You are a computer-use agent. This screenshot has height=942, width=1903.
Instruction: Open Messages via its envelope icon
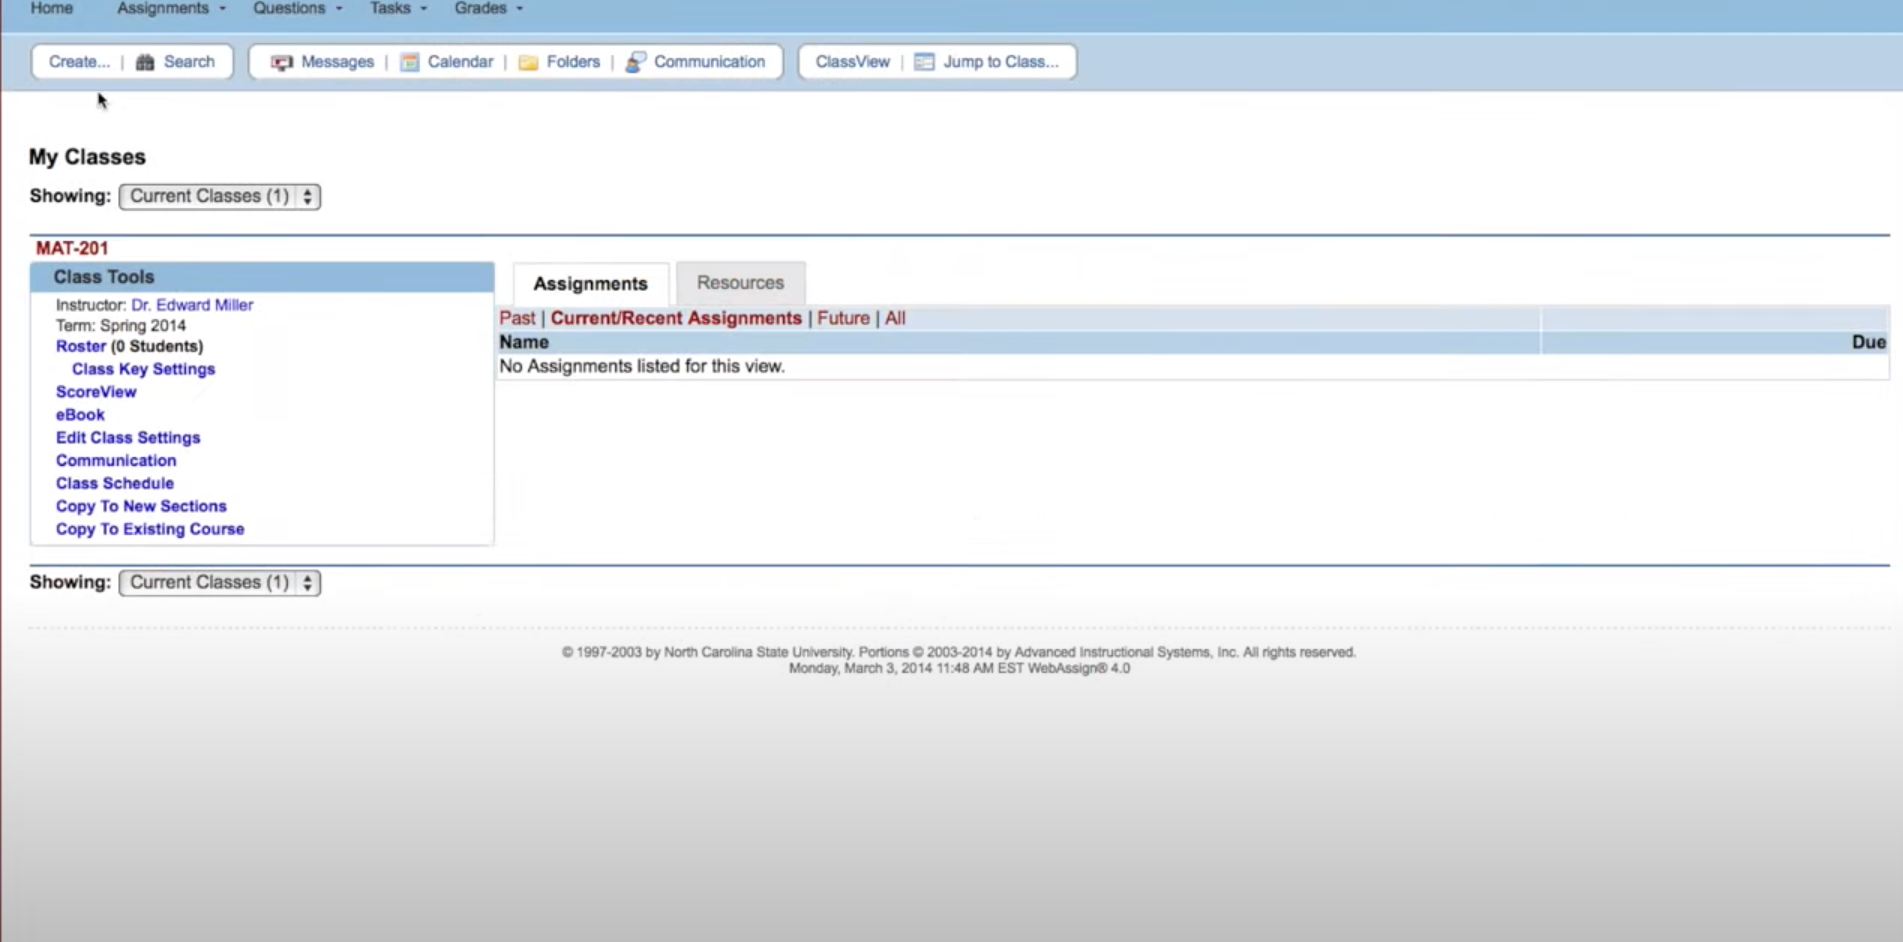283,61
